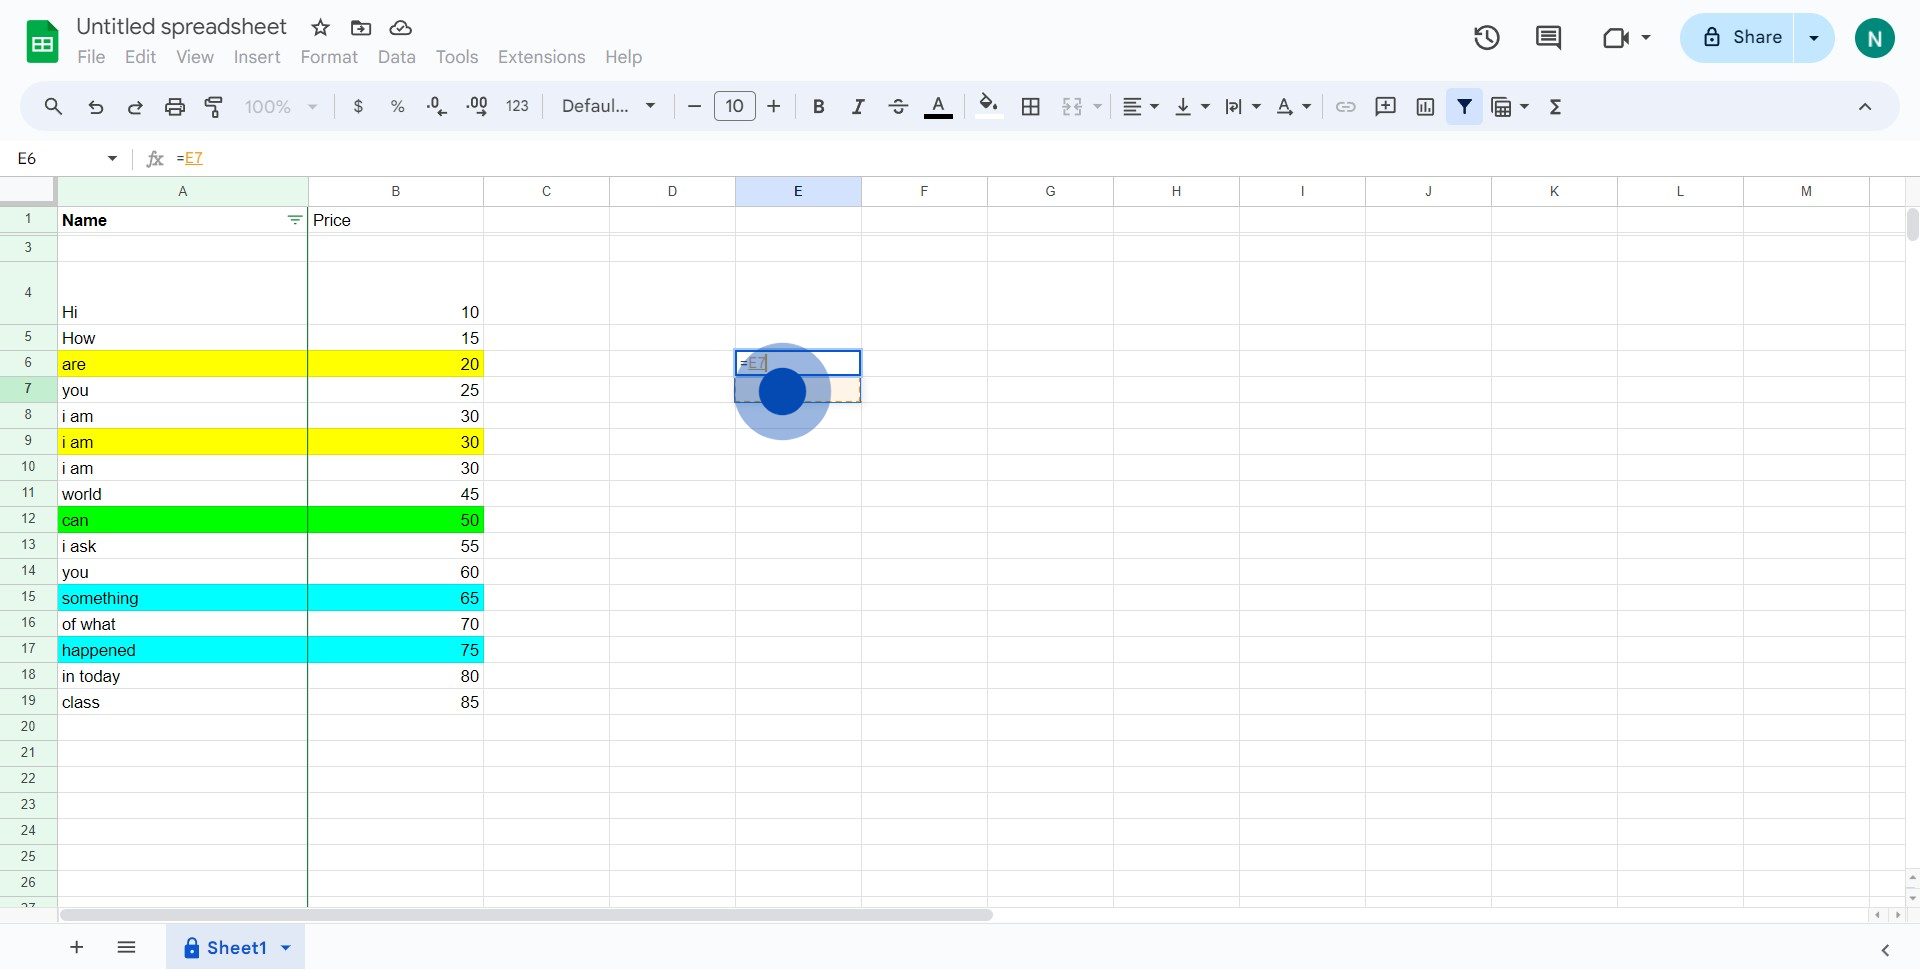This screenshot has height=970, width=1920.
Task: Toggle the filter button in toolbar
Action: (x=1464, y=107)
